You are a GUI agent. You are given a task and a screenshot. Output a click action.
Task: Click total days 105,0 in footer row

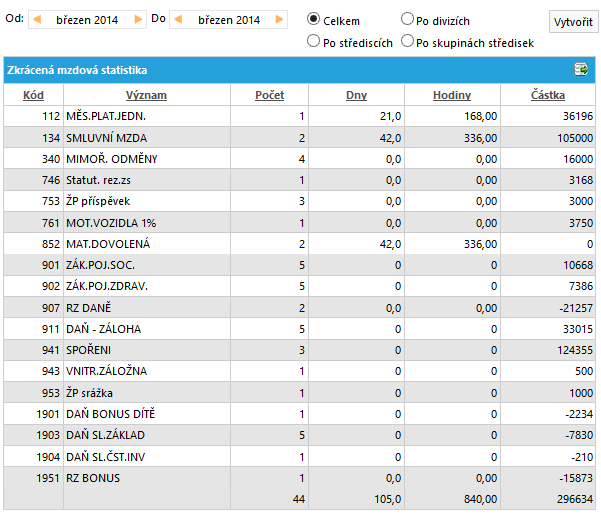[388, 499]
